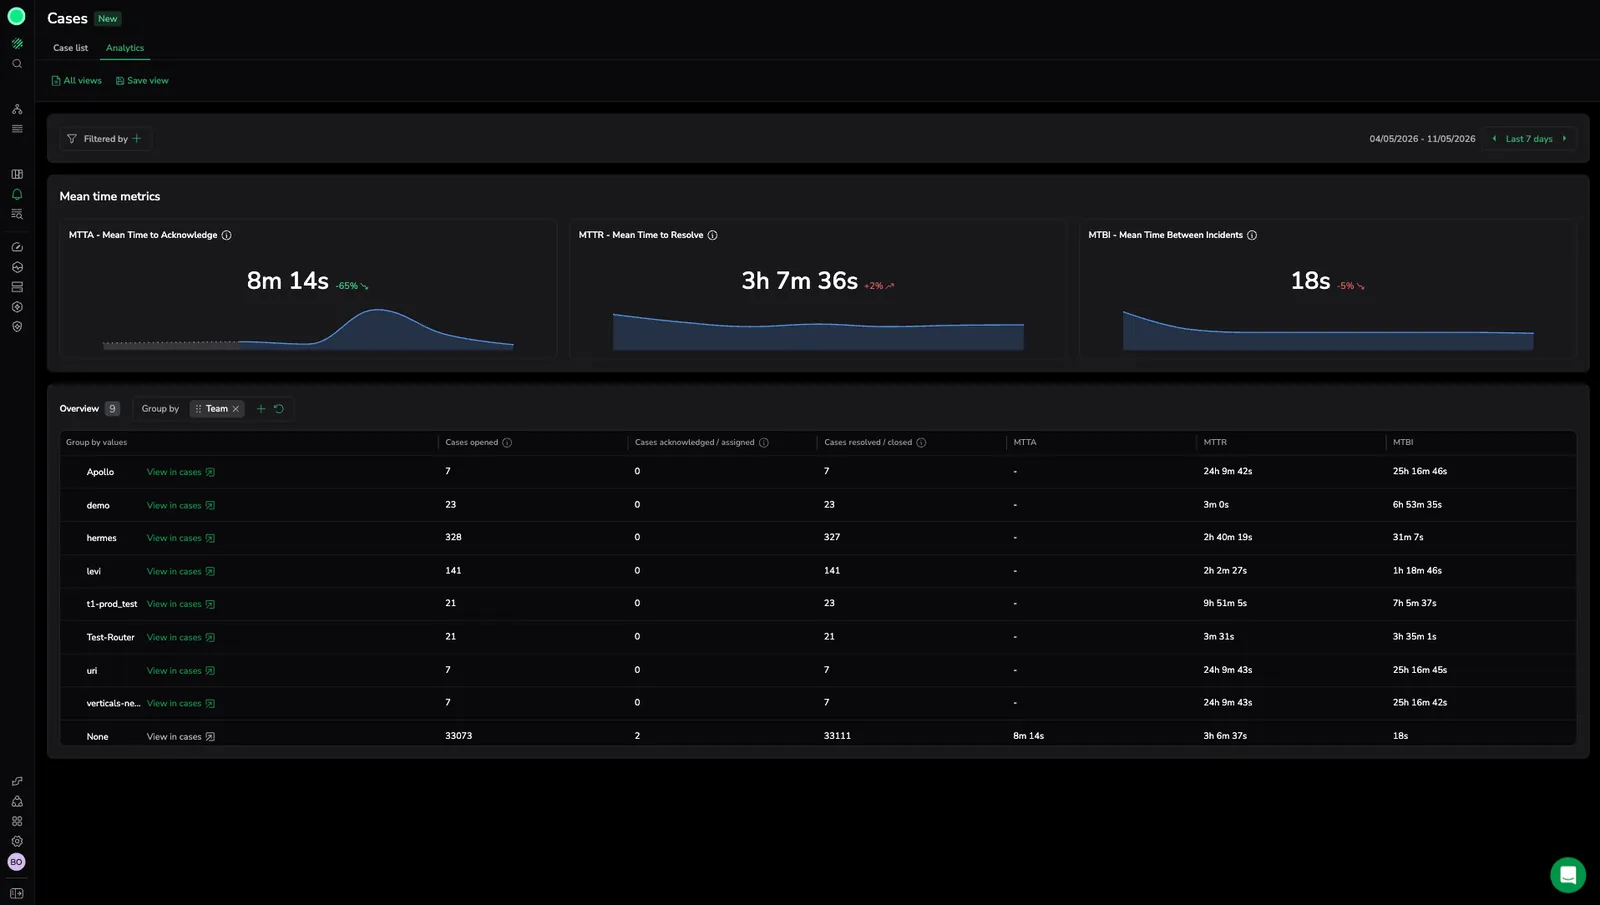Click info icon next to MTTA title
The image size is (1600, 905).
(226, 235)
